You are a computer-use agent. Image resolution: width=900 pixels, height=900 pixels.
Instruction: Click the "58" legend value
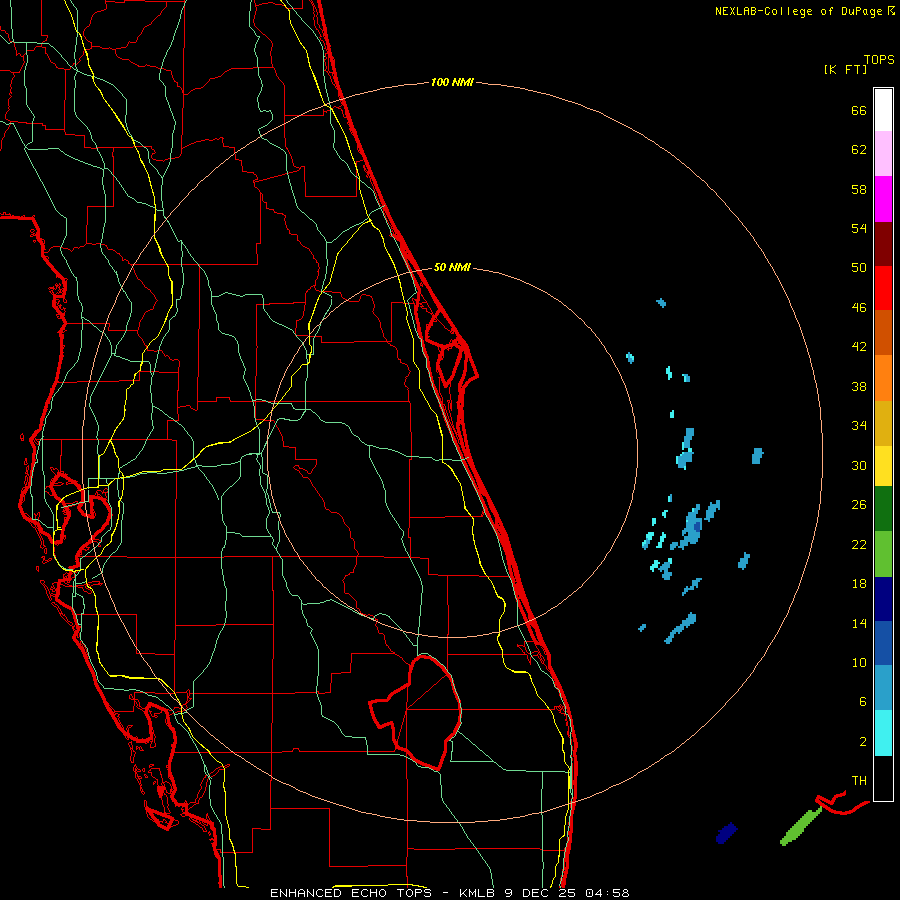point(859,189)
